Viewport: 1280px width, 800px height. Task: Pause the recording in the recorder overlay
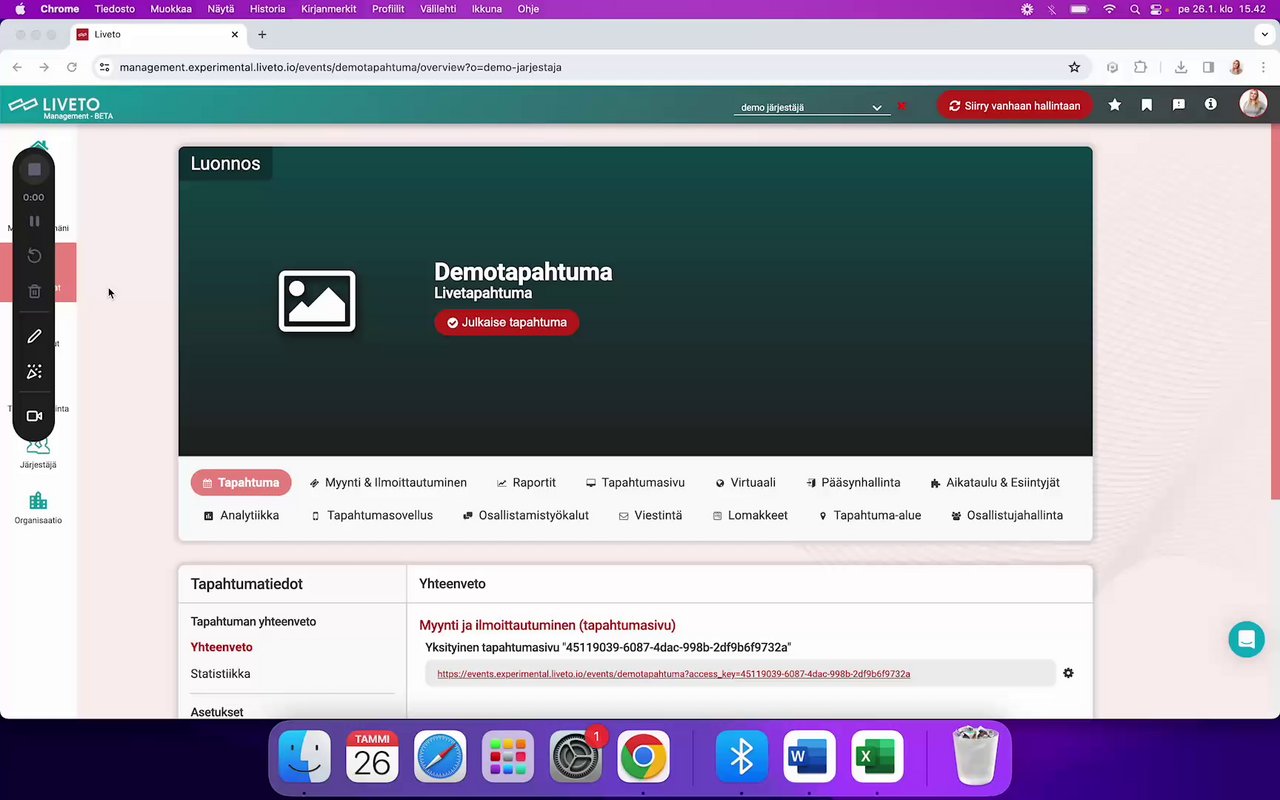pyautogui.click(x=34, y=221)
